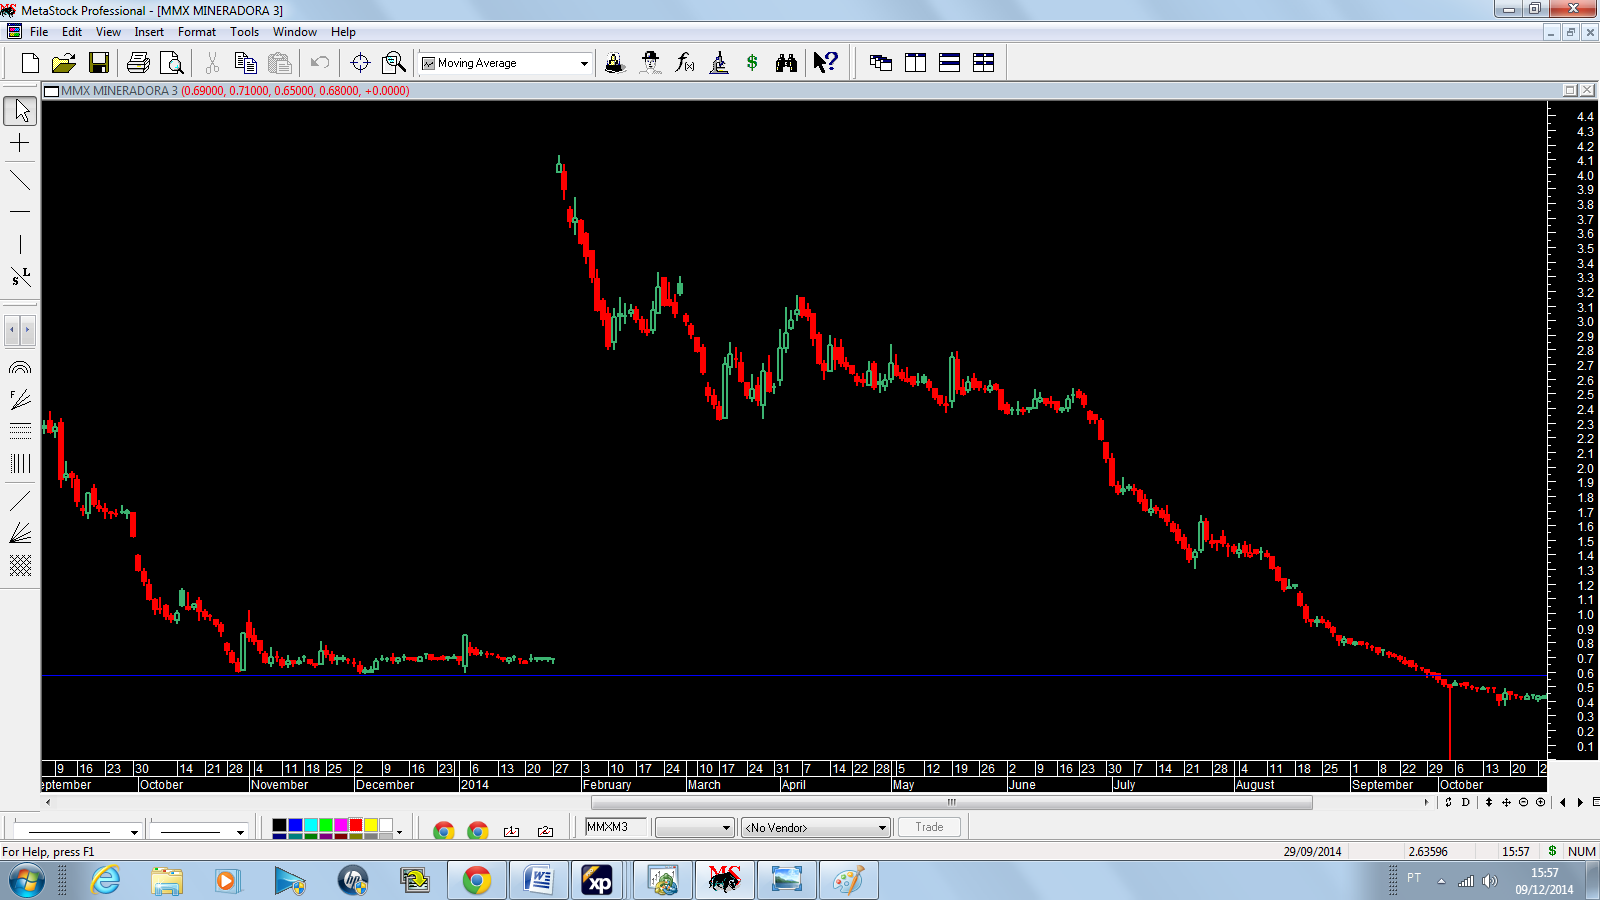
Task: Select the arrow pointer tool
Action: coord(20,110)
